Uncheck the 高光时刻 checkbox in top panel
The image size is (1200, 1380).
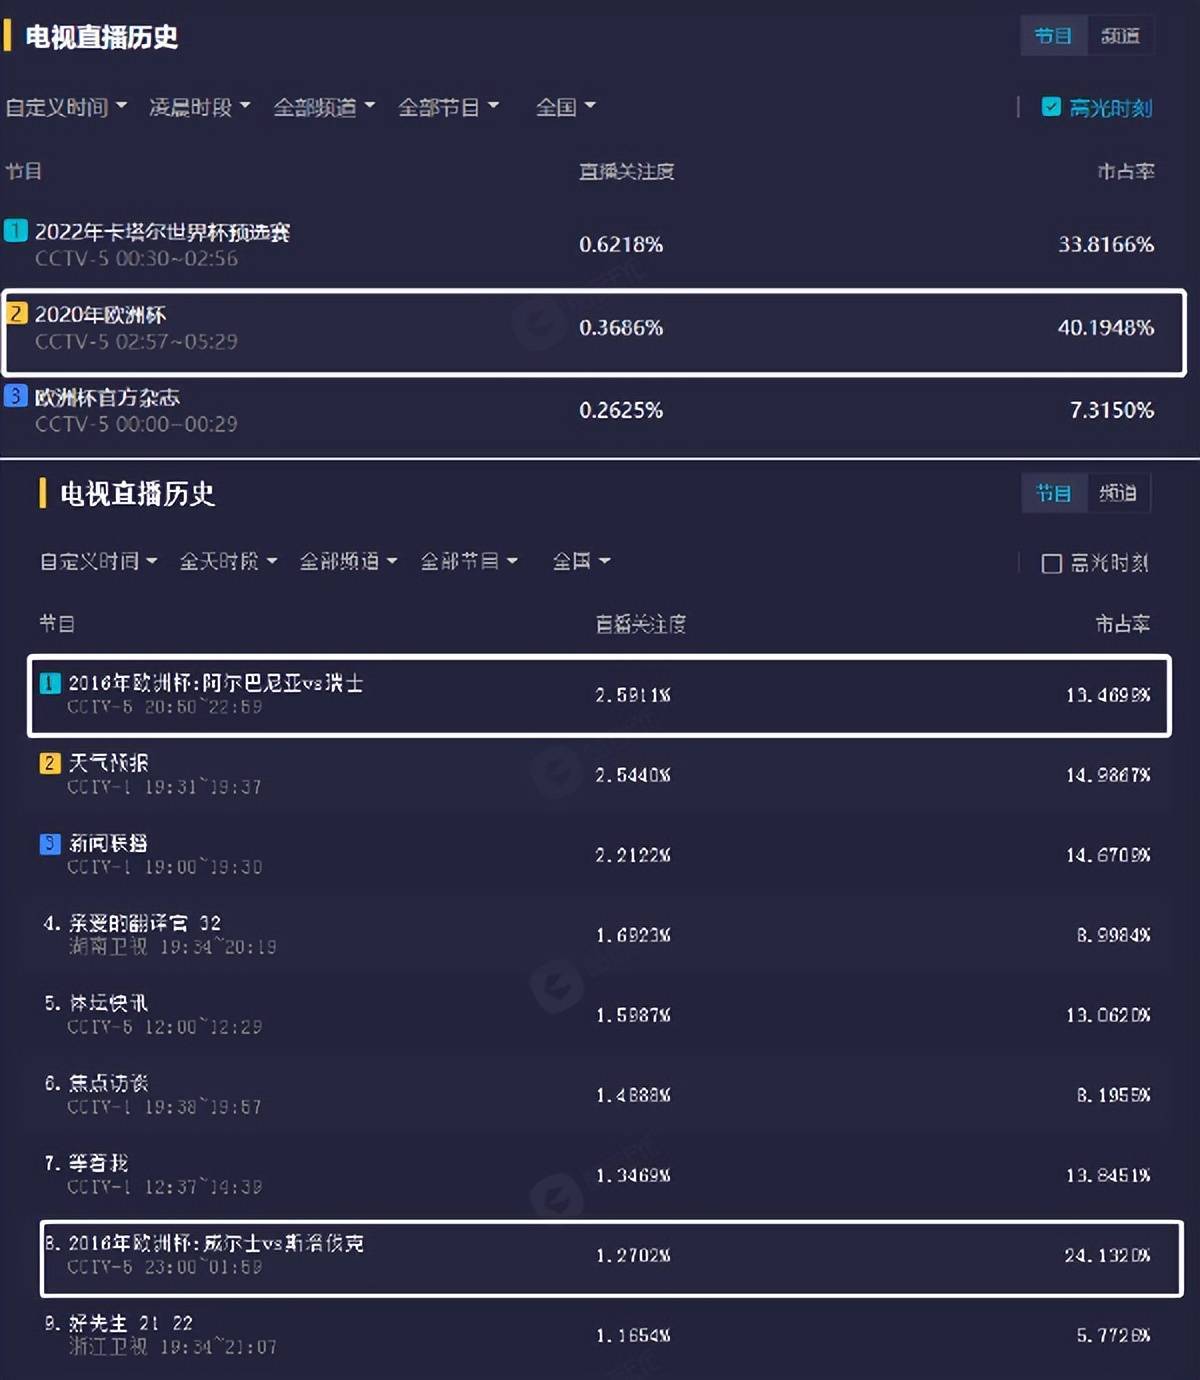pos(1051,107)
